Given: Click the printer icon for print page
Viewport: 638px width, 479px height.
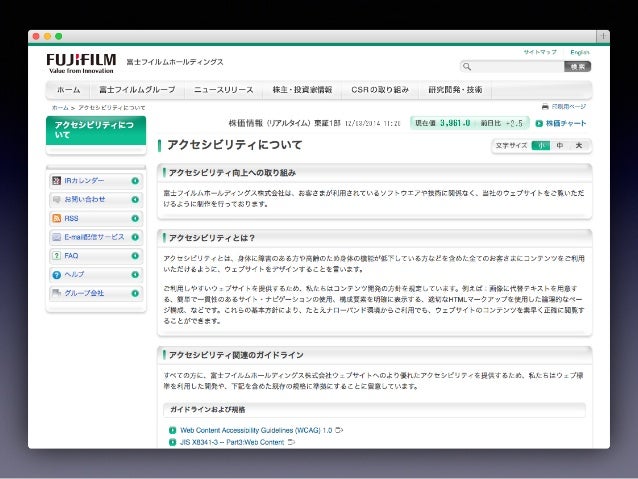Looking at the screenshot, I should [x=545, y=107].
